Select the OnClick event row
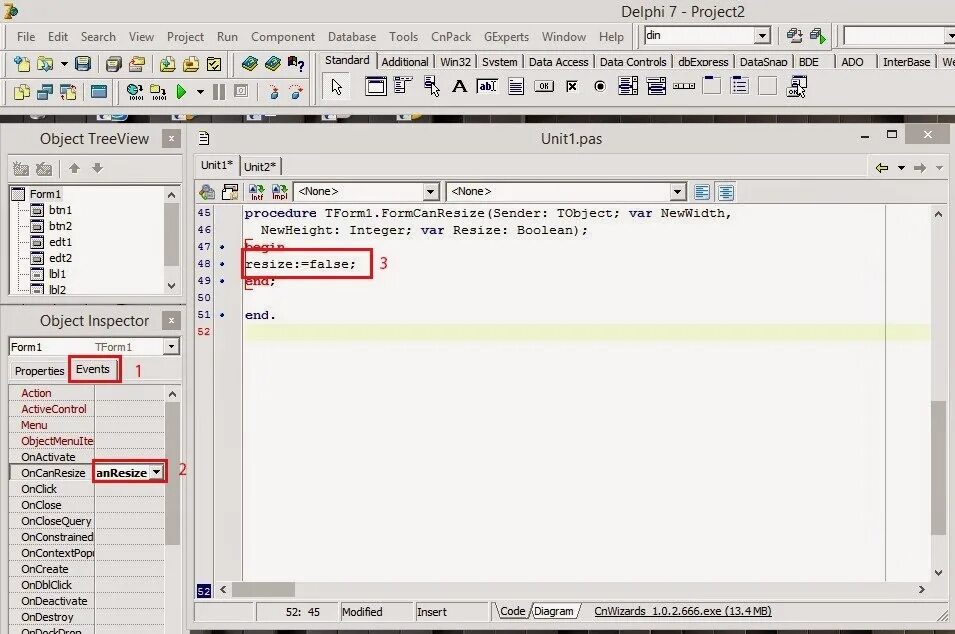Image resolution: width=955 pixels, height=634 pixels. [x=86, y=488]
